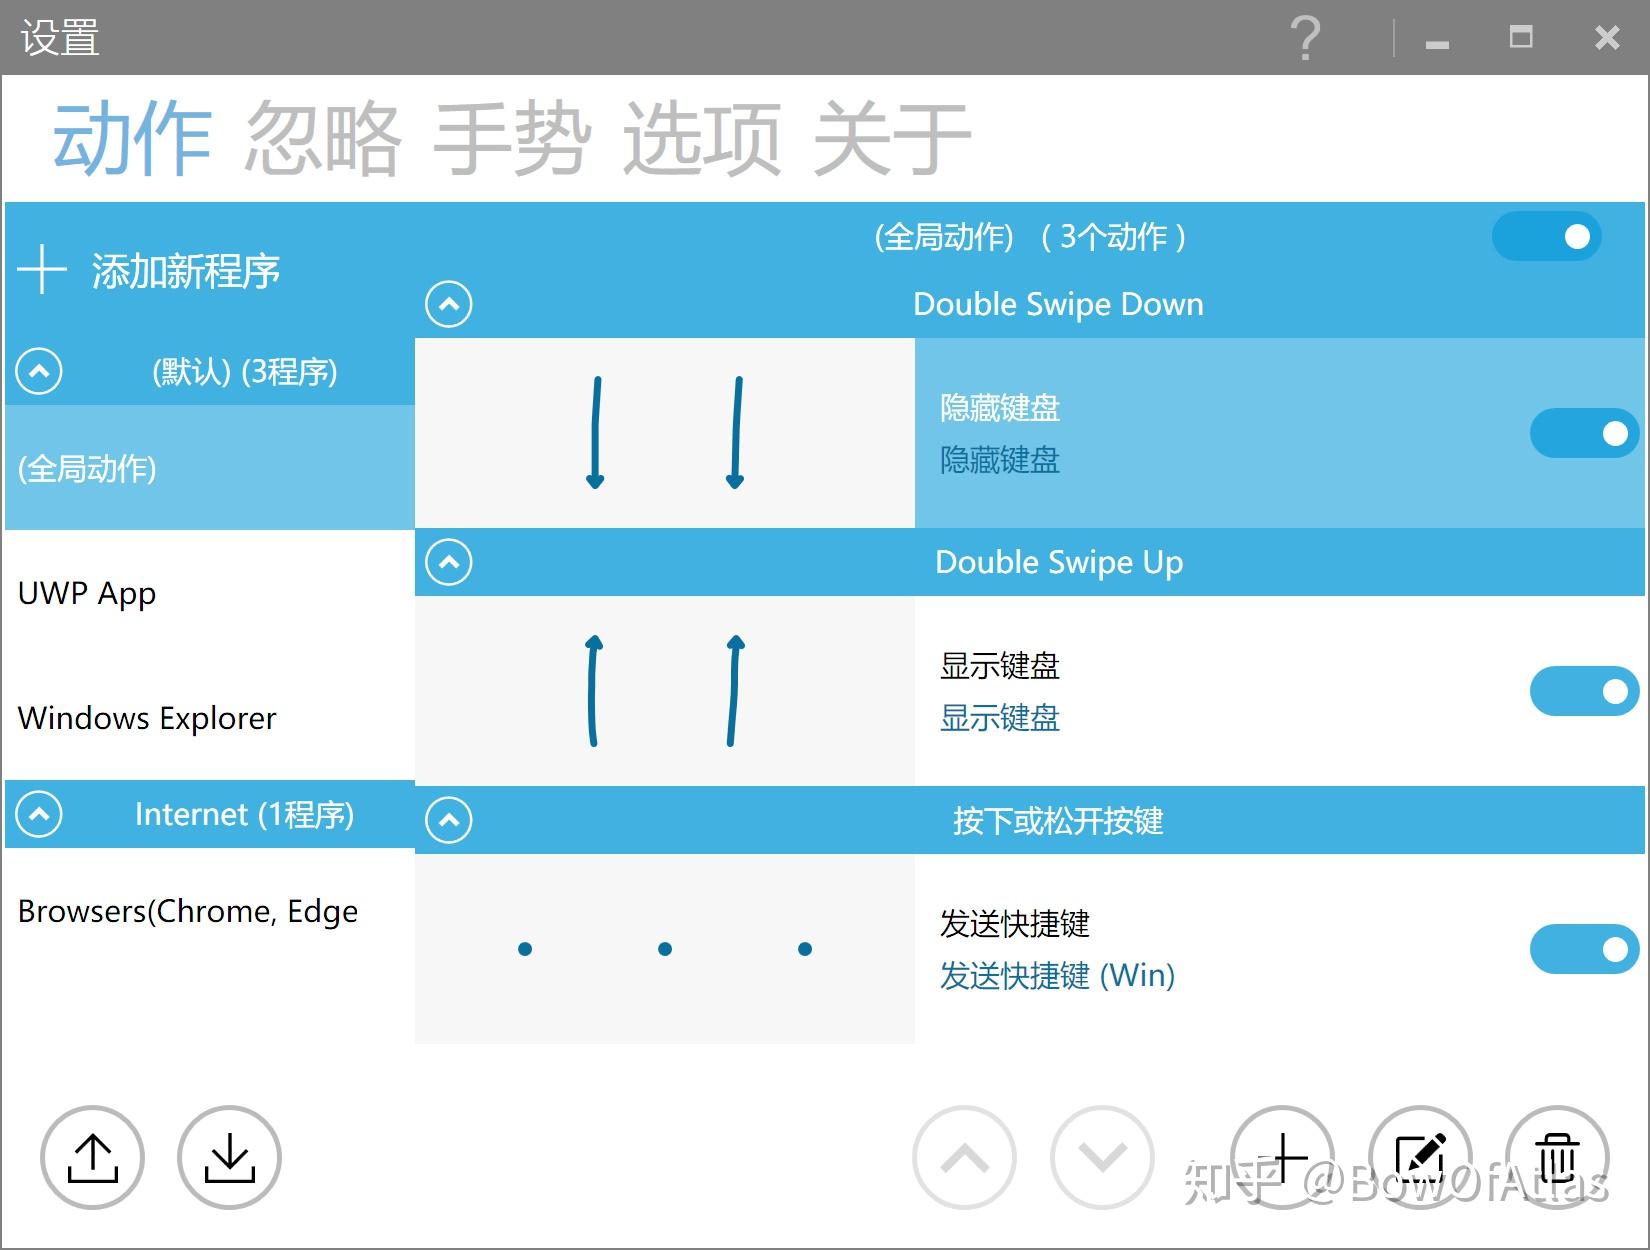Screen dimensions: 1650x1250
Task: Select the Windows Explorer entry
Action: tap(210, 717)
